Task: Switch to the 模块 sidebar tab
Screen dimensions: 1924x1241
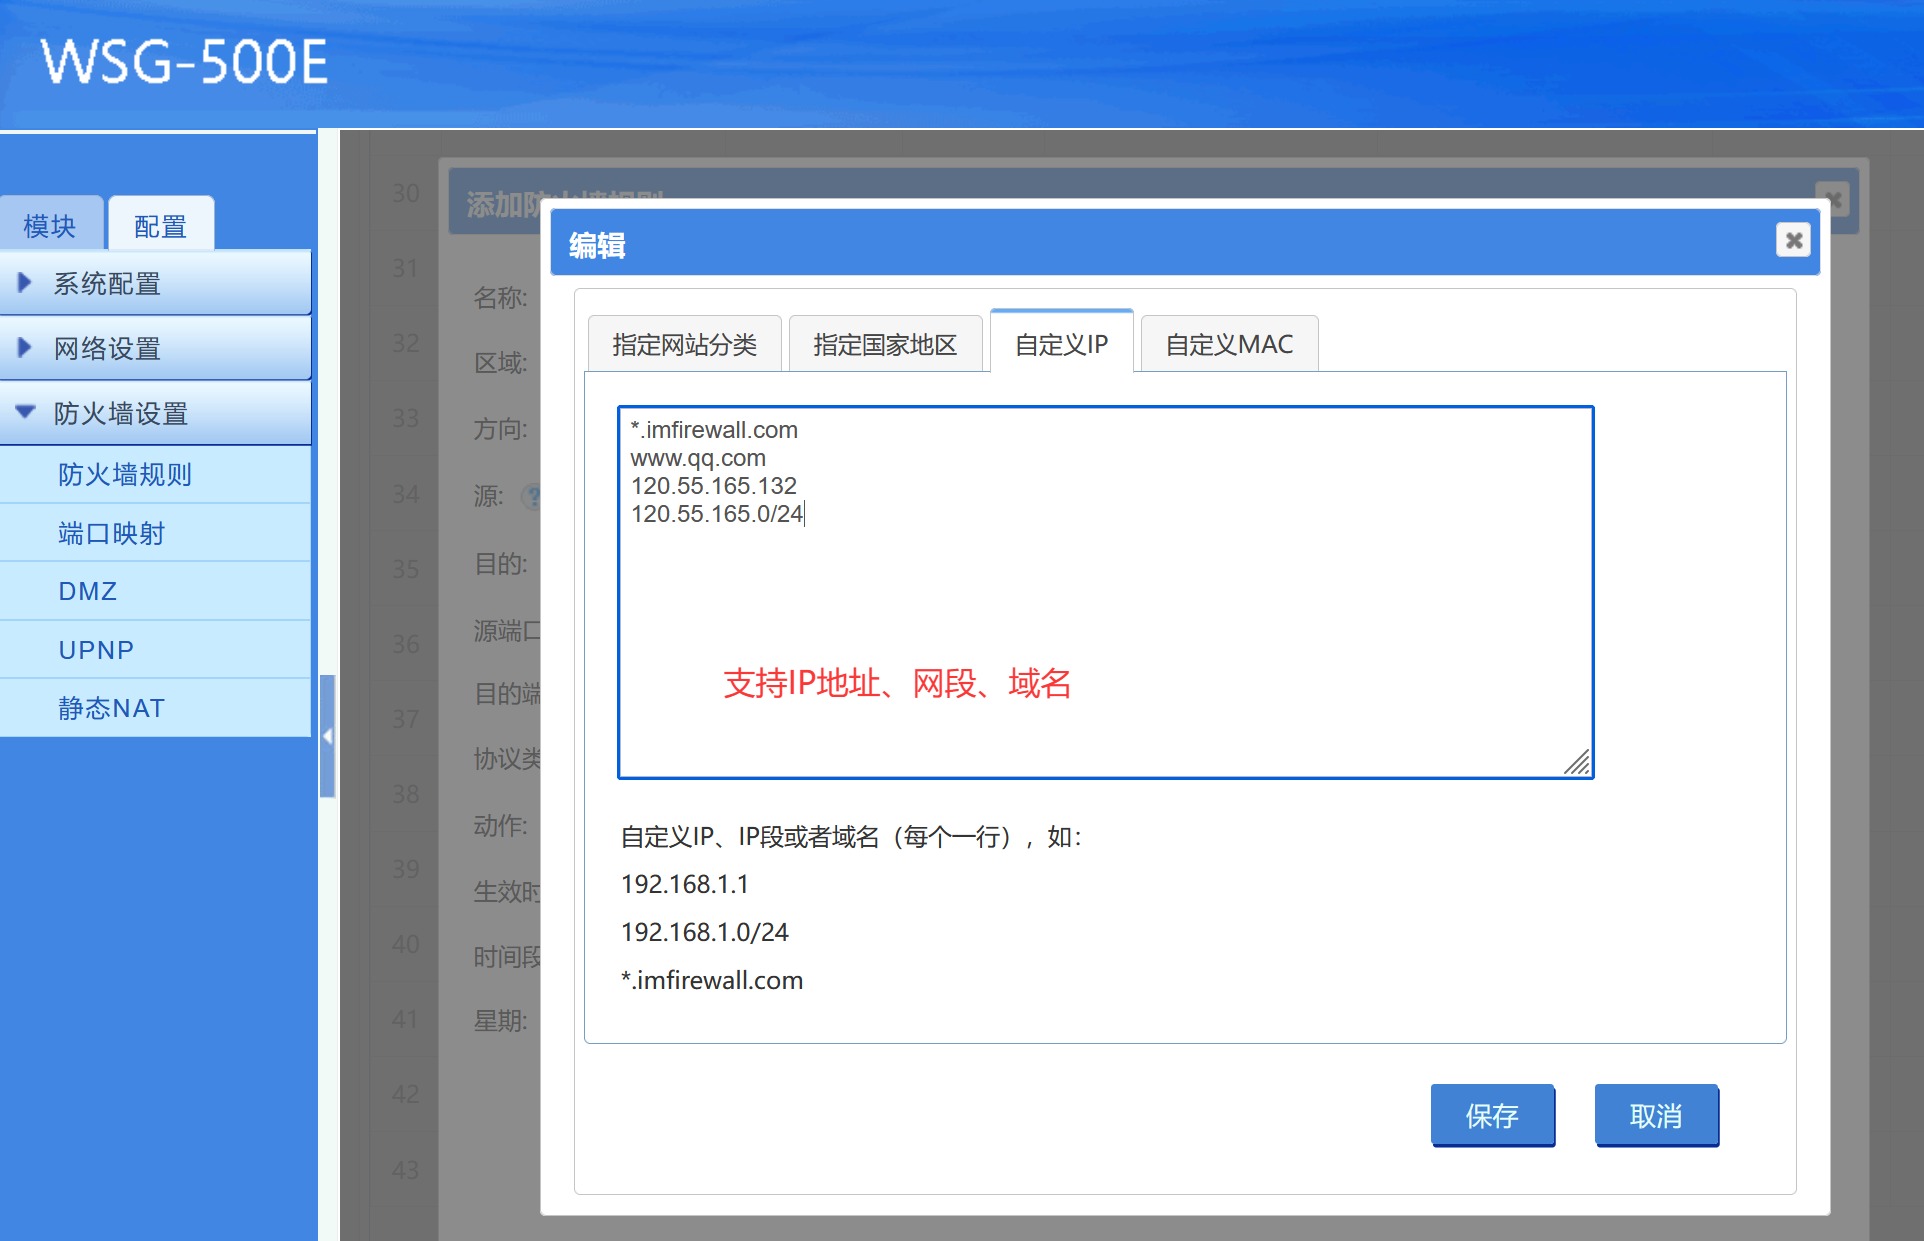Action: (x=50, y=226)
